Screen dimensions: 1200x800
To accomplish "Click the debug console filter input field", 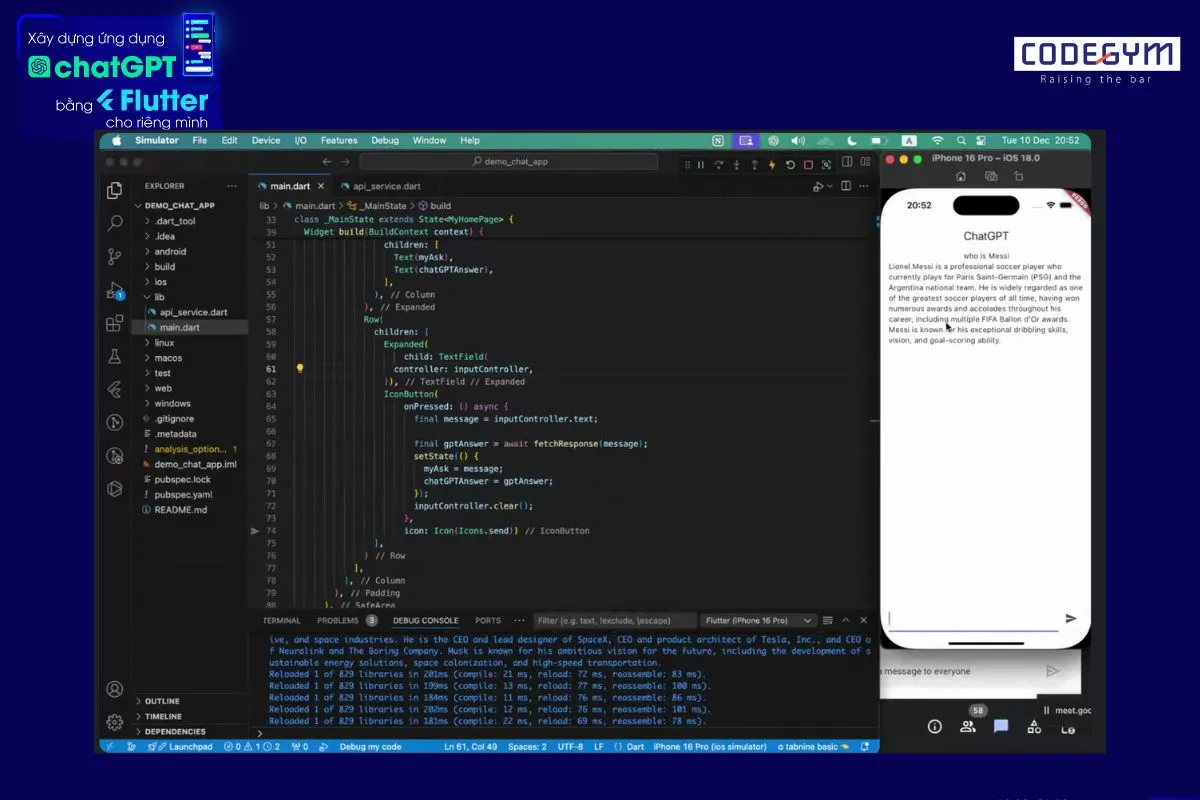I will click(615, 621).
